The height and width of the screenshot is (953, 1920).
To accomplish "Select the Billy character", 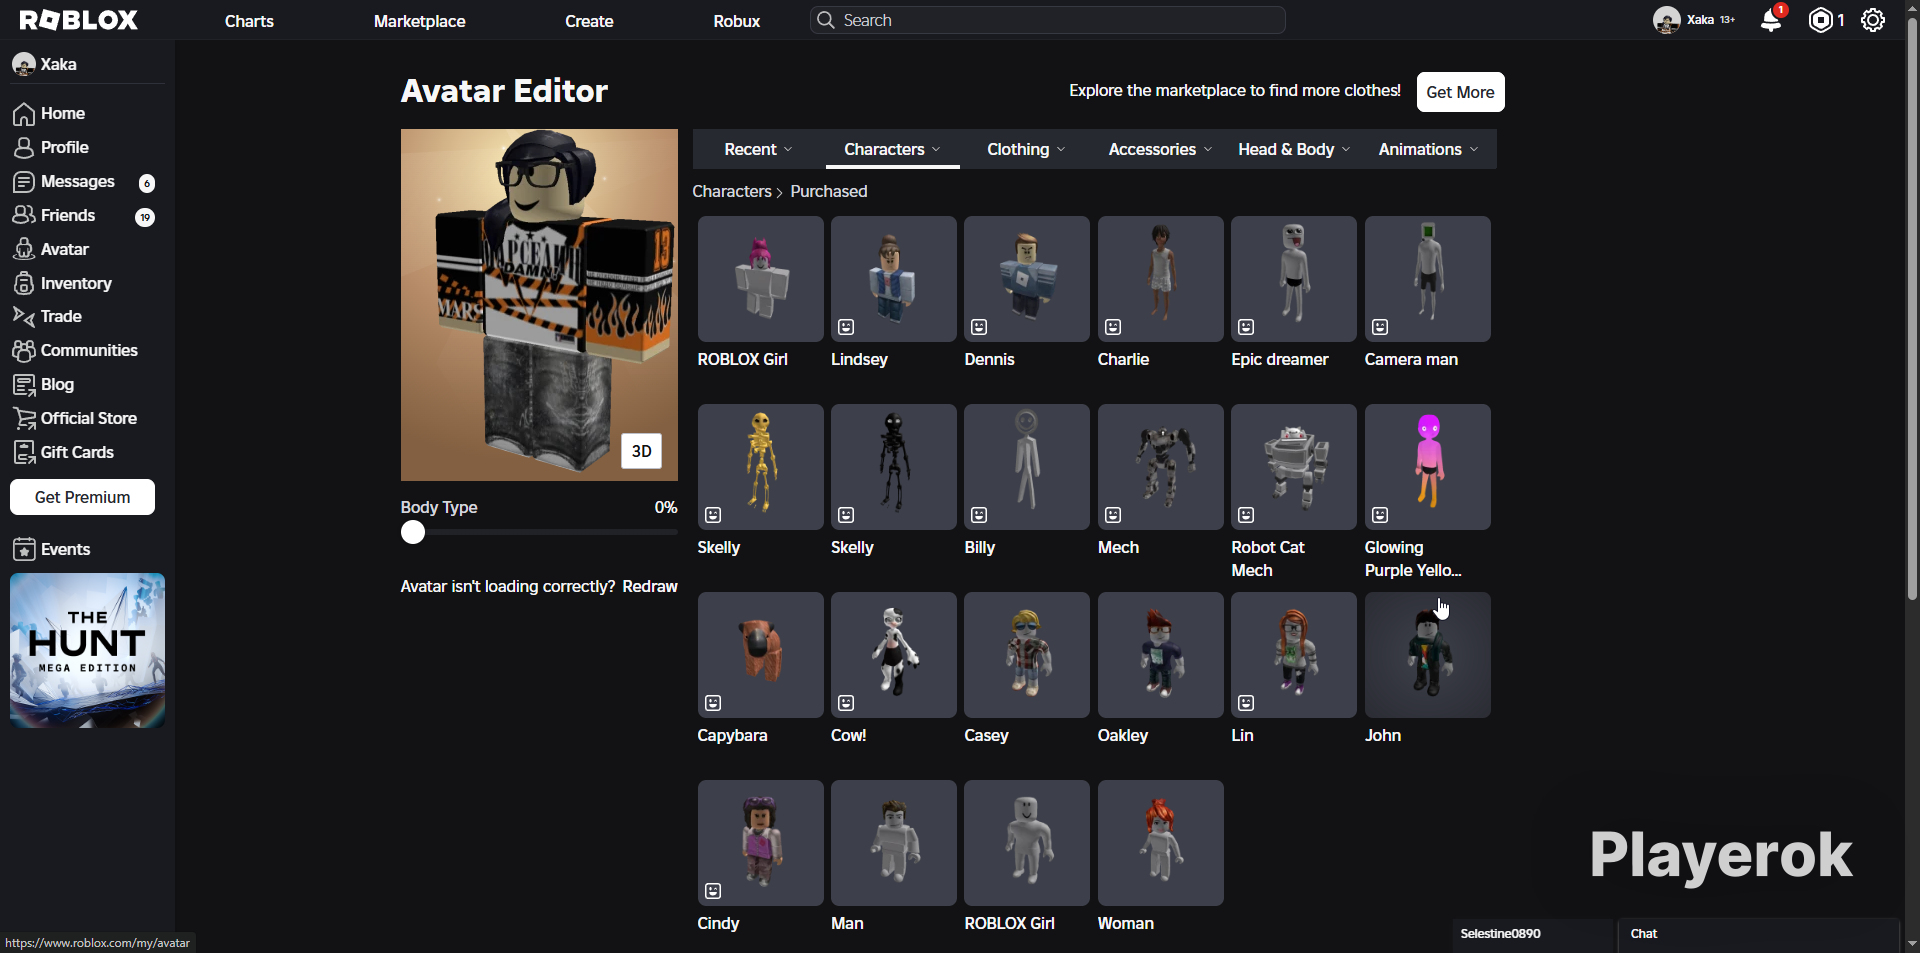I will pos(1027,467).
